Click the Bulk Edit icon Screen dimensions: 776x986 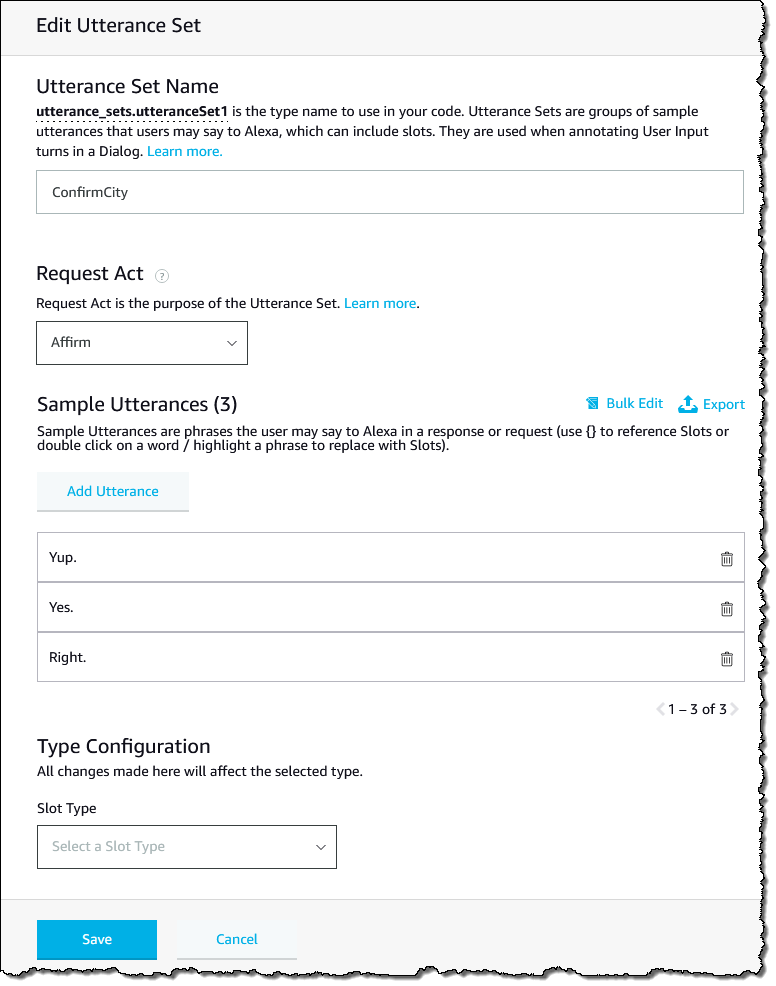click(x=592, y=404)
